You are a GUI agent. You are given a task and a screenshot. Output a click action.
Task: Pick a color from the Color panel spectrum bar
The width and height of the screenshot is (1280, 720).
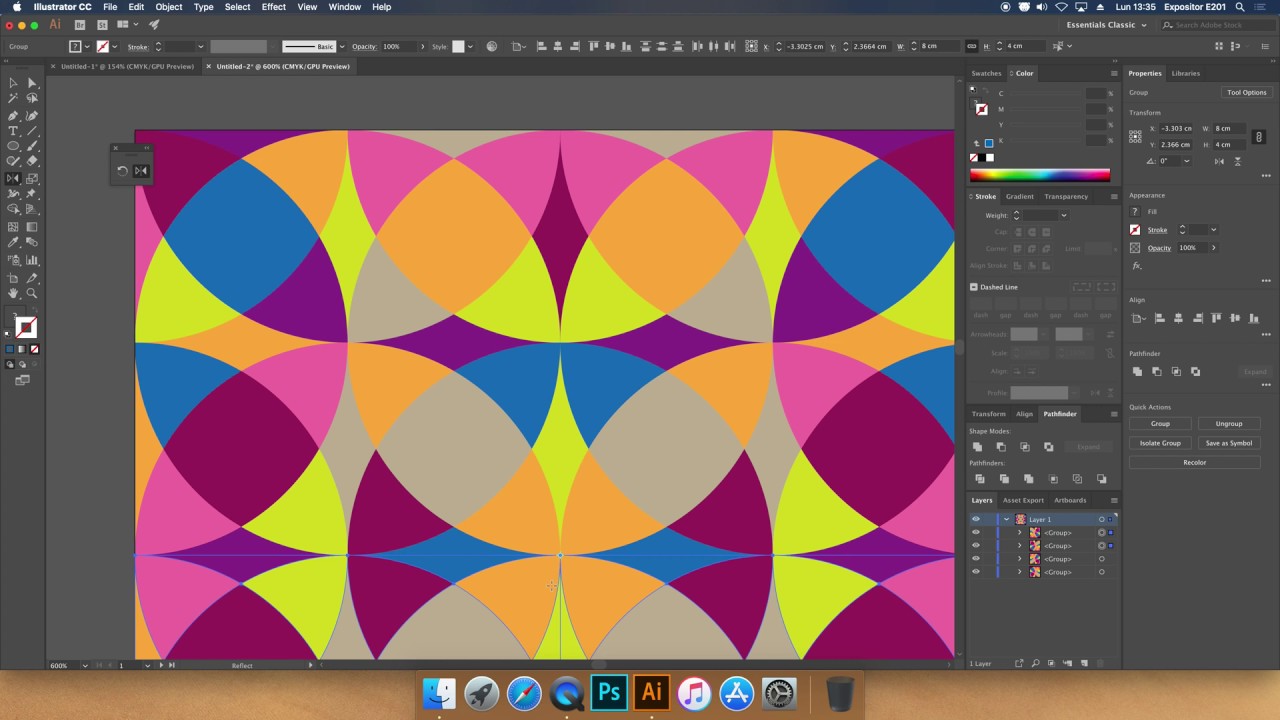[1039, 175]
